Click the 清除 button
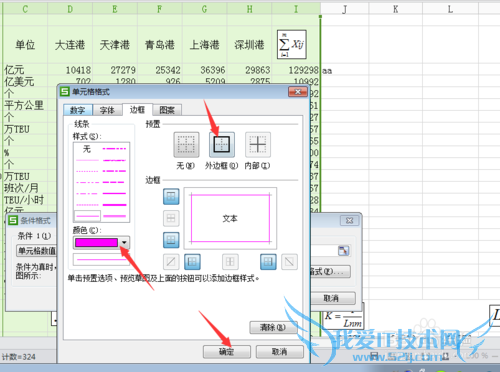500x372 pixels. point(273,327)
